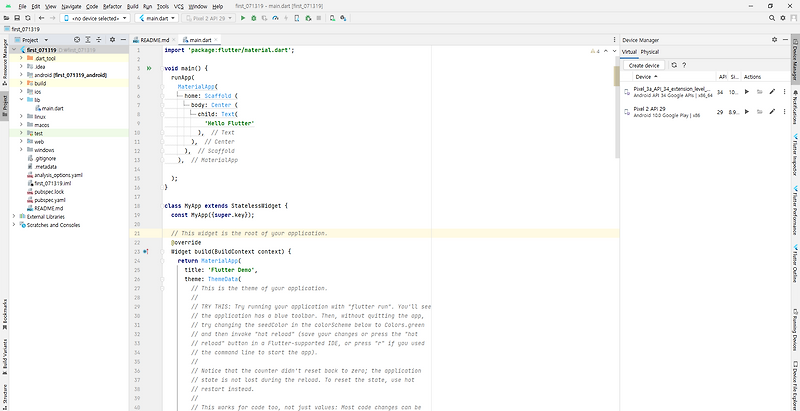Expand the android folder in project tree
The image size is (800, 411).
point(19,74)
